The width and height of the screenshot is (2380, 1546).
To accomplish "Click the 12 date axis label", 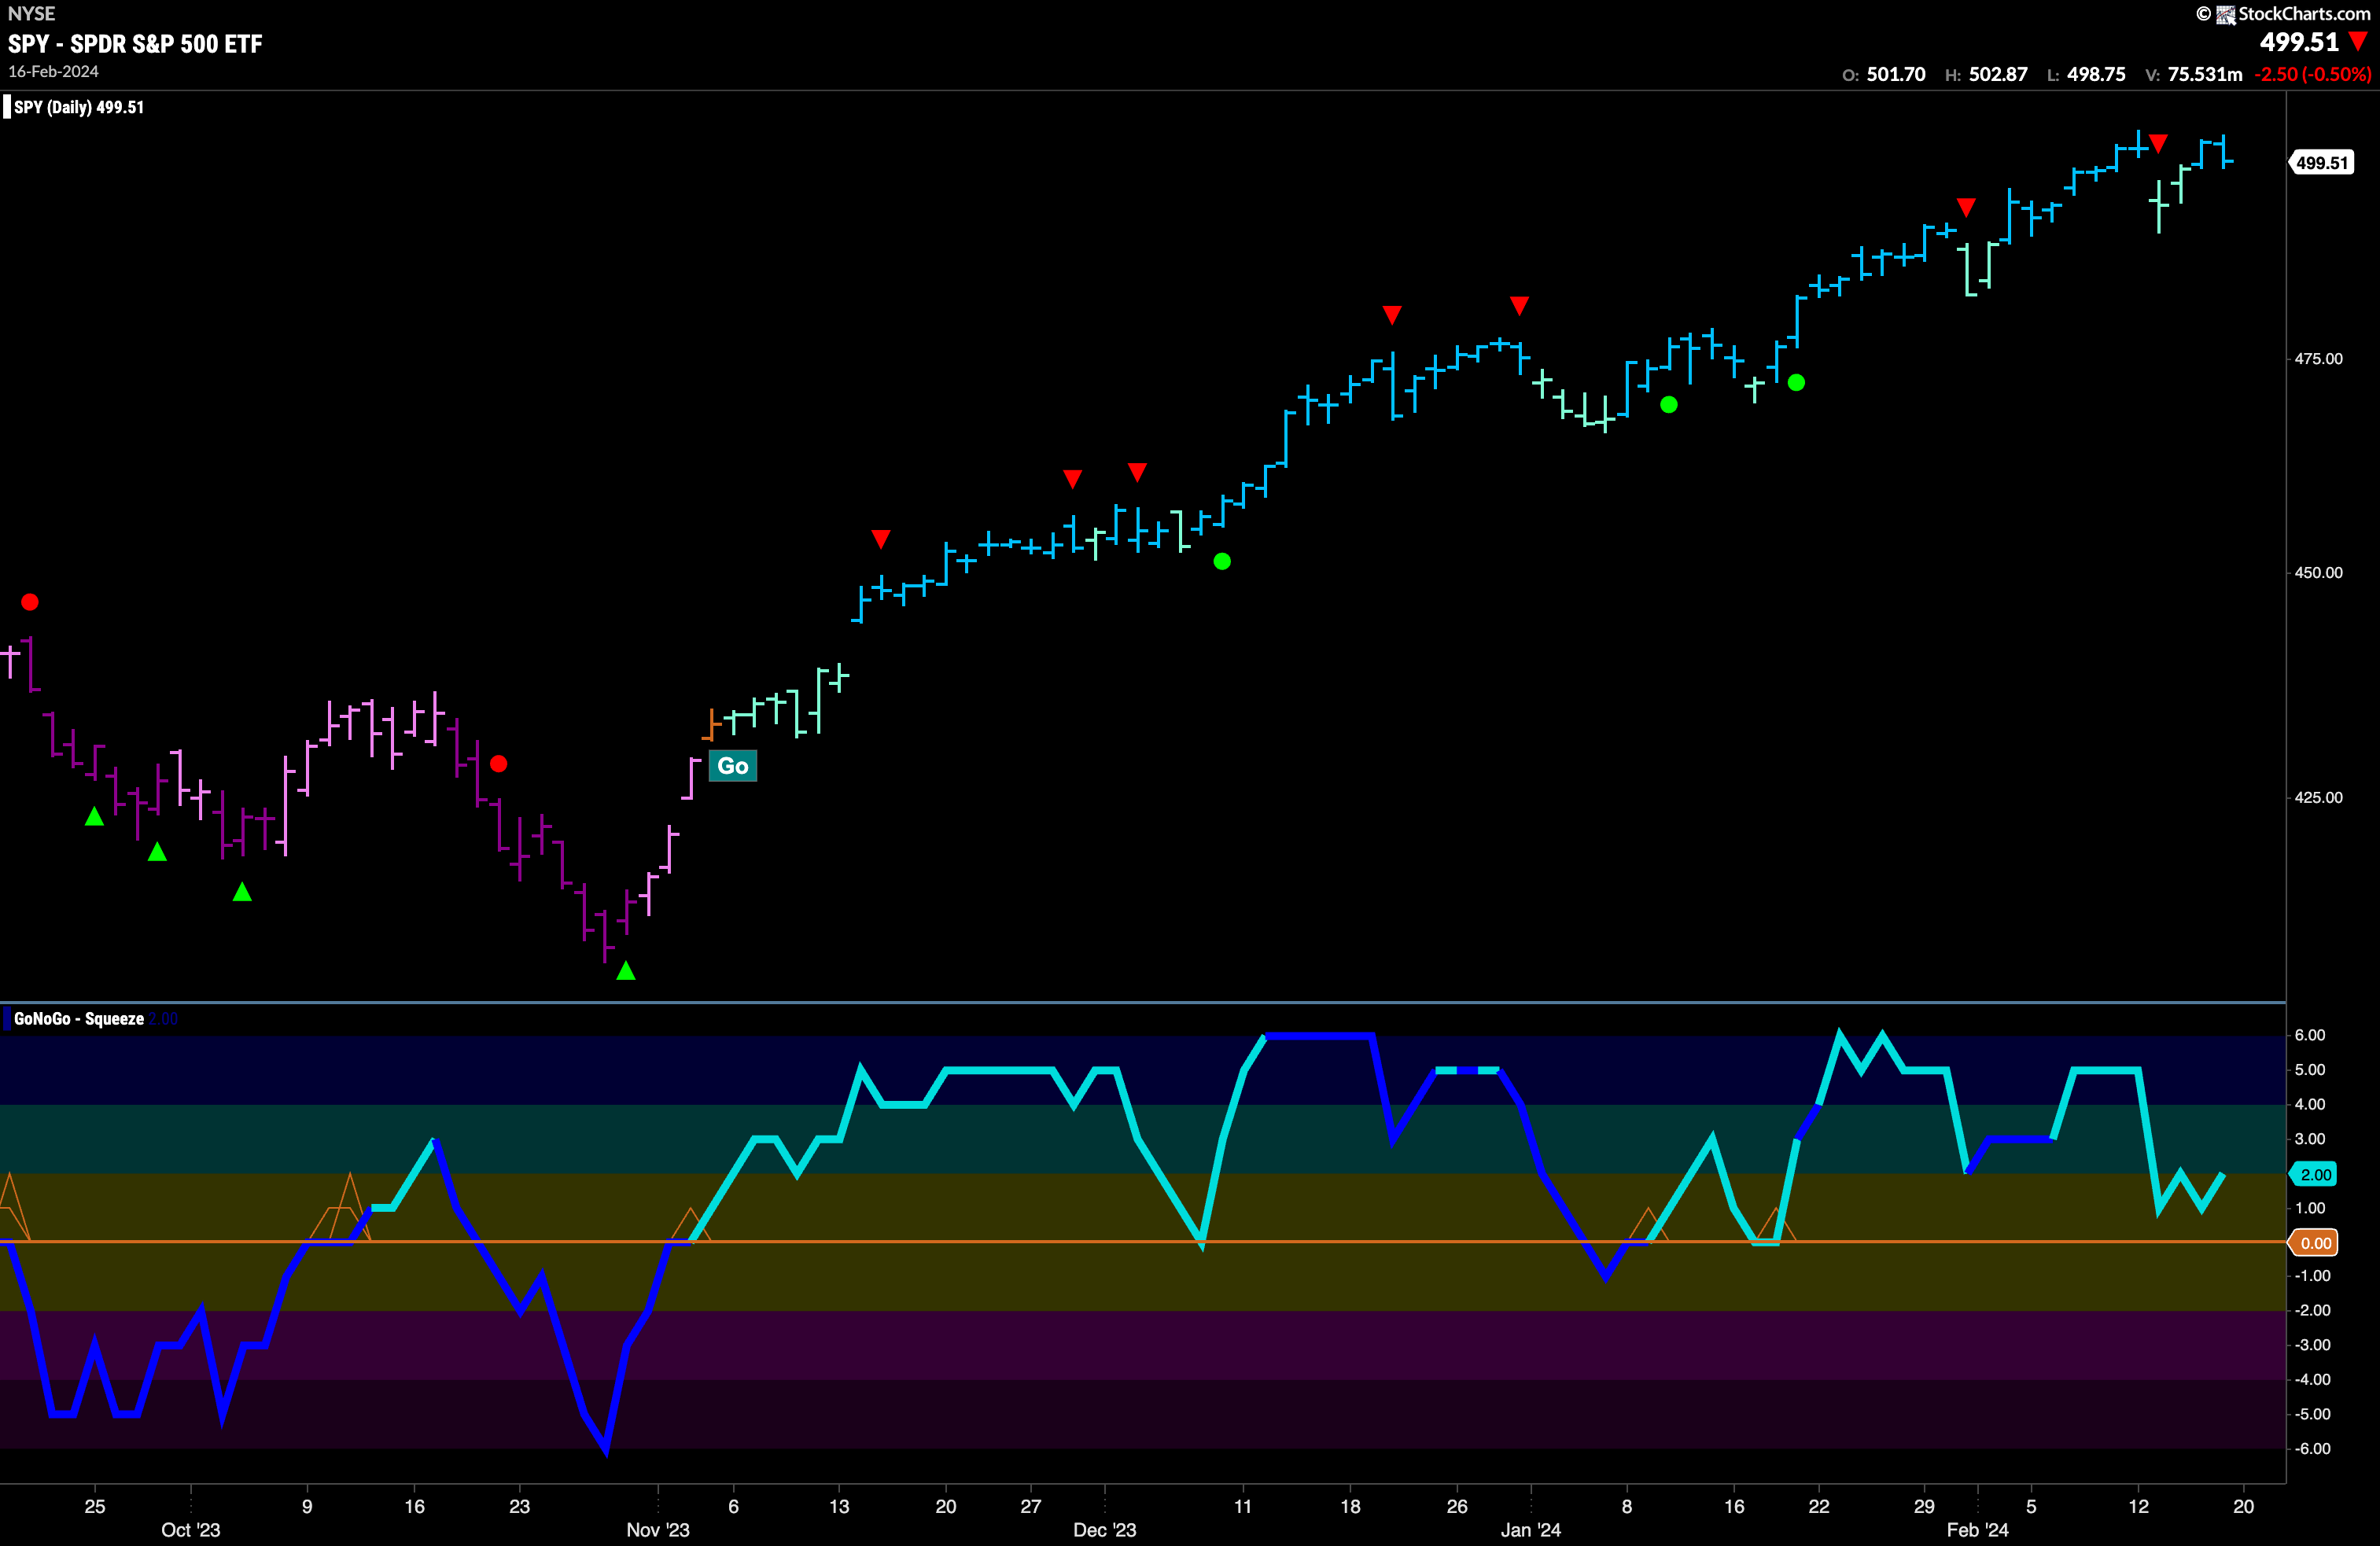I will click(x=2138, y=1506).
